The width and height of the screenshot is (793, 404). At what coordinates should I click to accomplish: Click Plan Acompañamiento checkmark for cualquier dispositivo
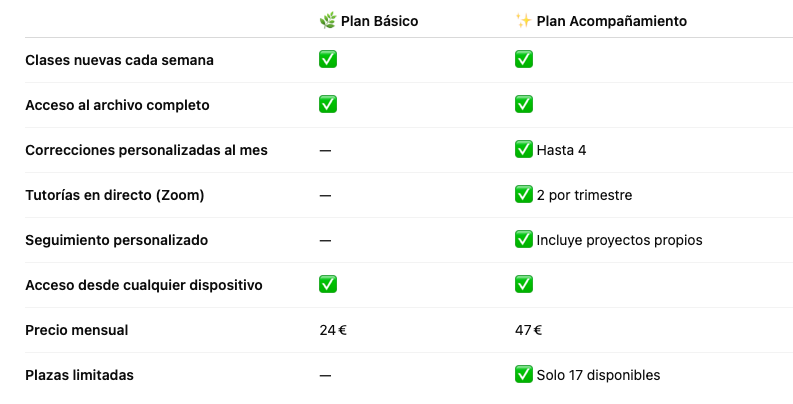point(523,285)
